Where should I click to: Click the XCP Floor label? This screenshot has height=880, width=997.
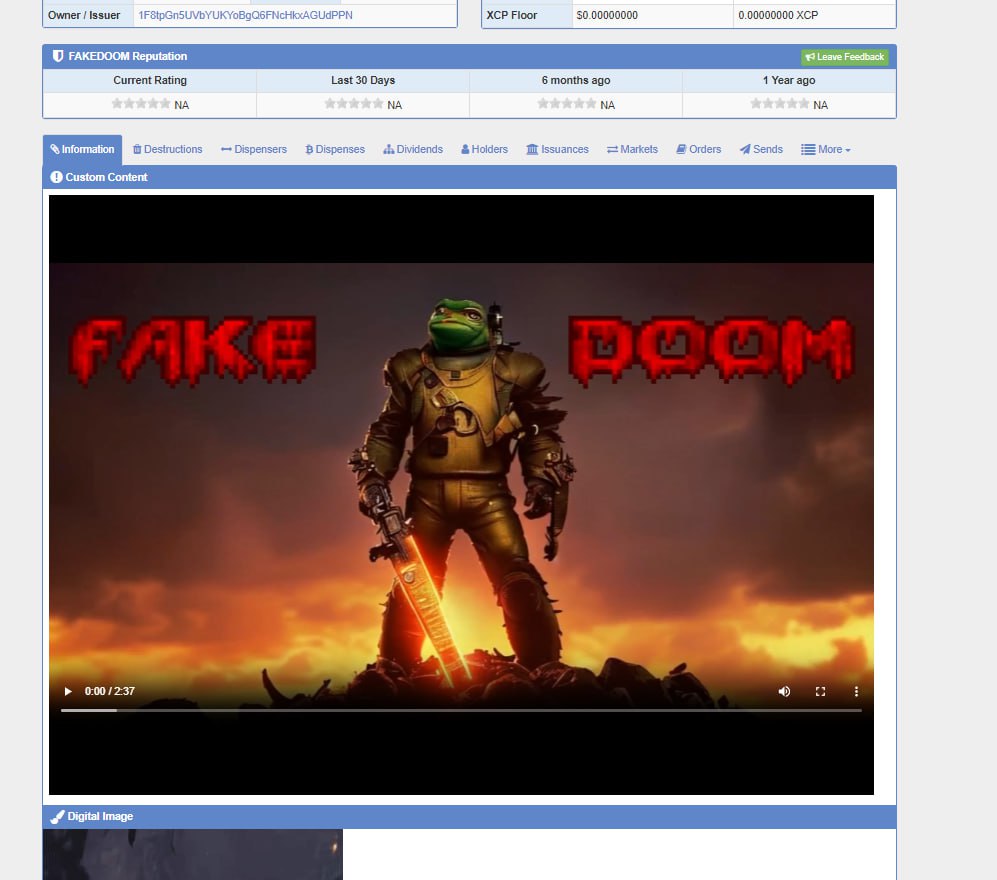click(512, 15)
